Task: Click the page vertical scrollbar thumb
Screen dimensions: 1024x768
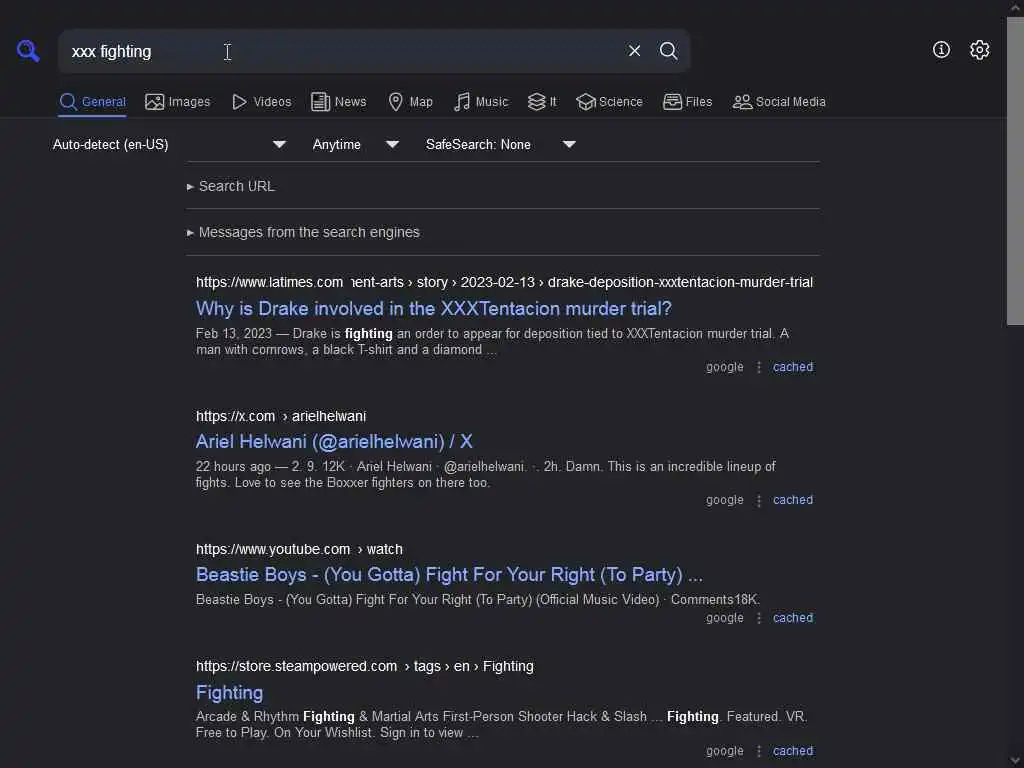Action: (x=1015, y=171)
